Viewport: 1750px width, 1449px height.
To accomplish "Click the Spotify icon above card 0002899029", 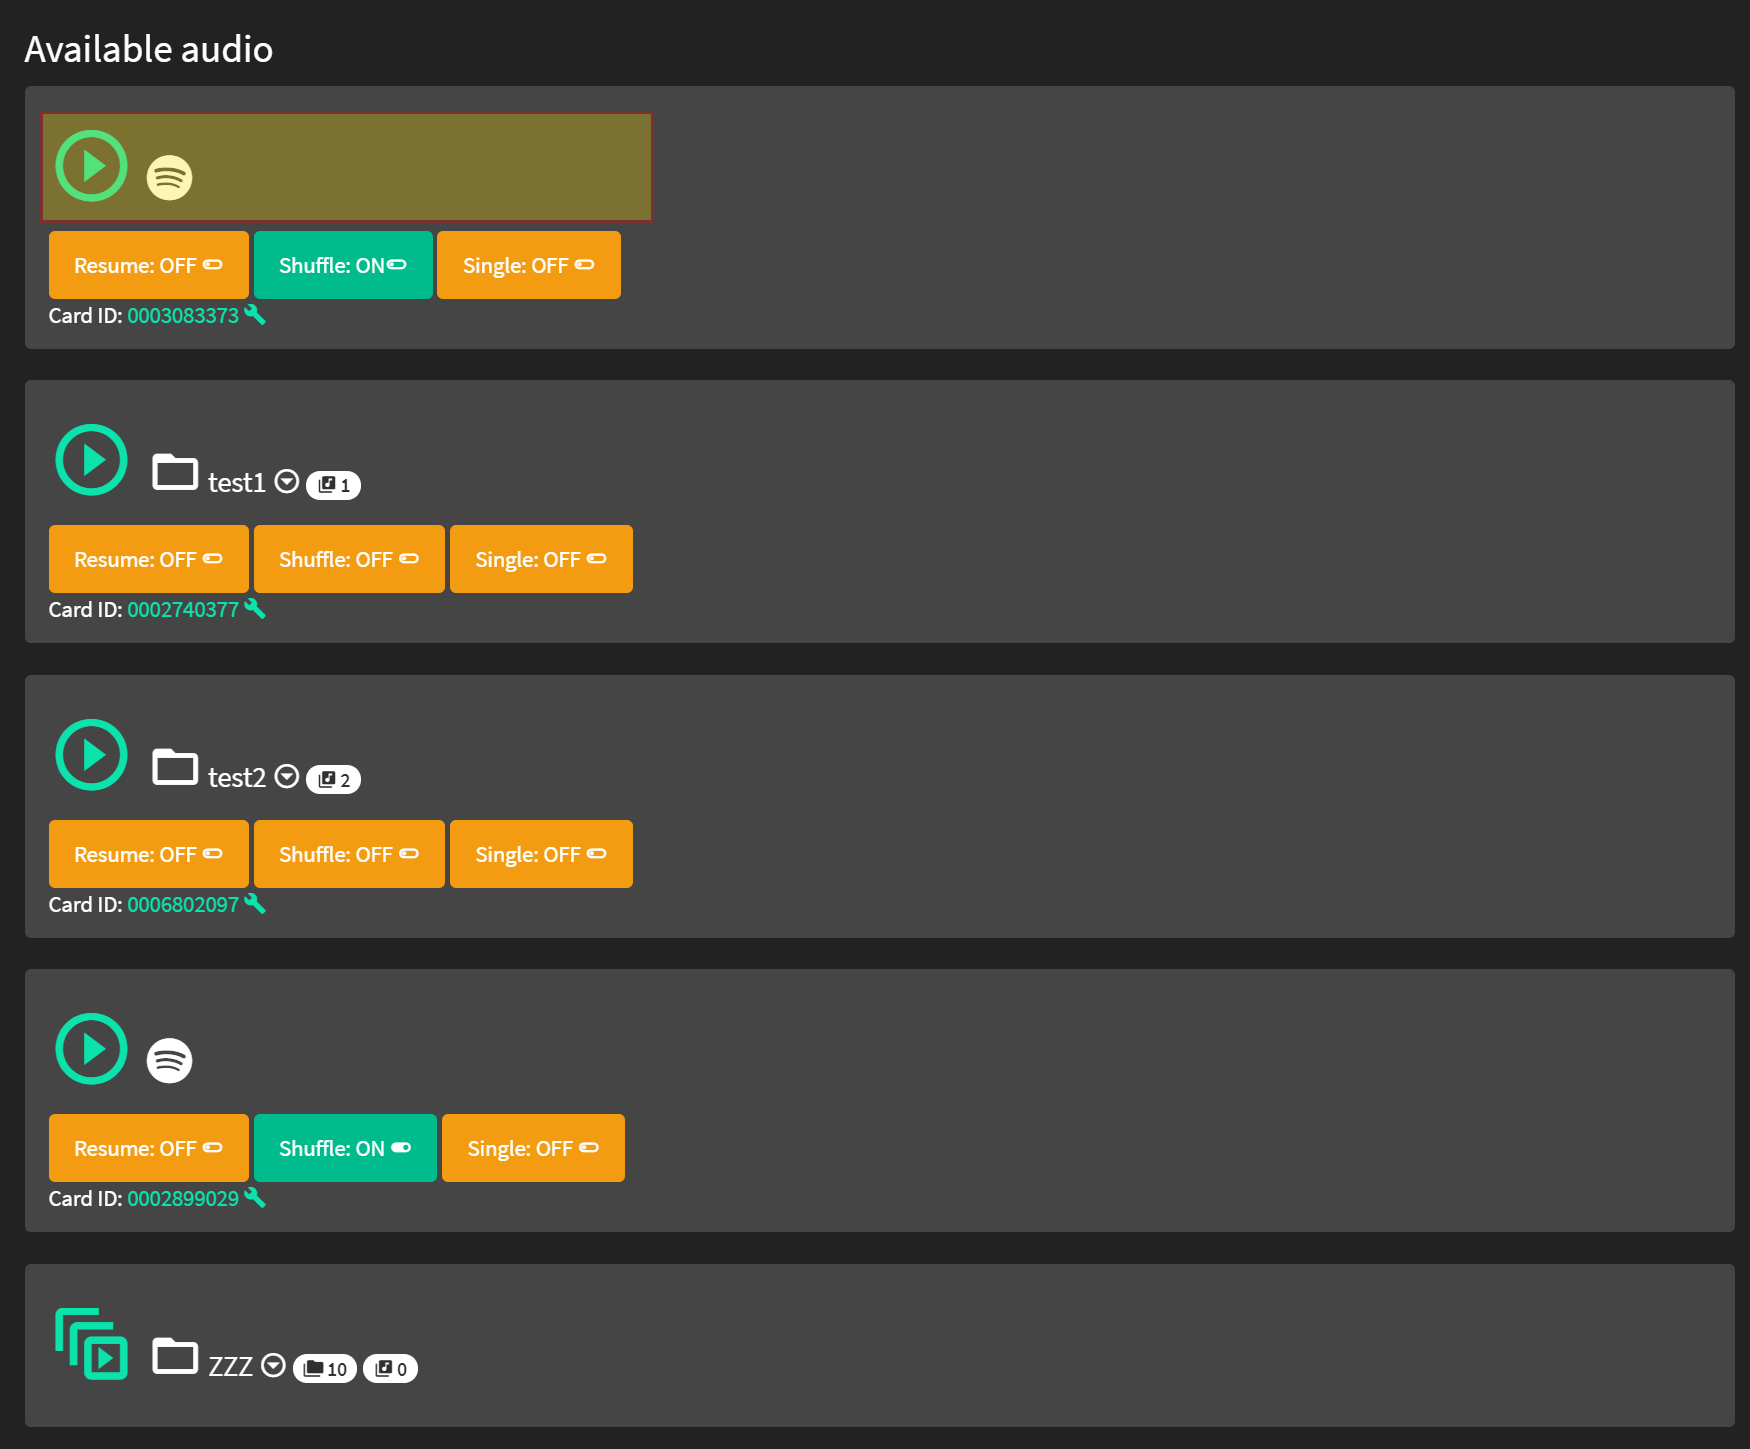I will tap(170, 1060).
